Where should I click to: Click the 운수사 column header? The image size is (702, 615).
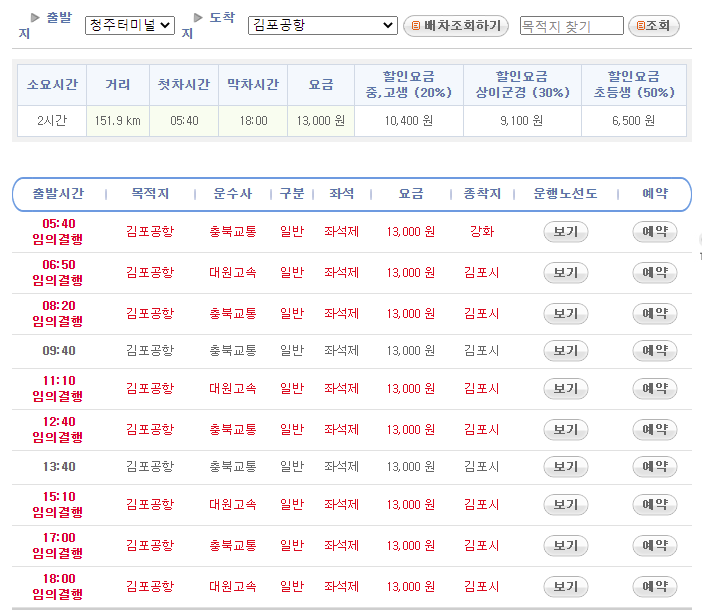233,194
